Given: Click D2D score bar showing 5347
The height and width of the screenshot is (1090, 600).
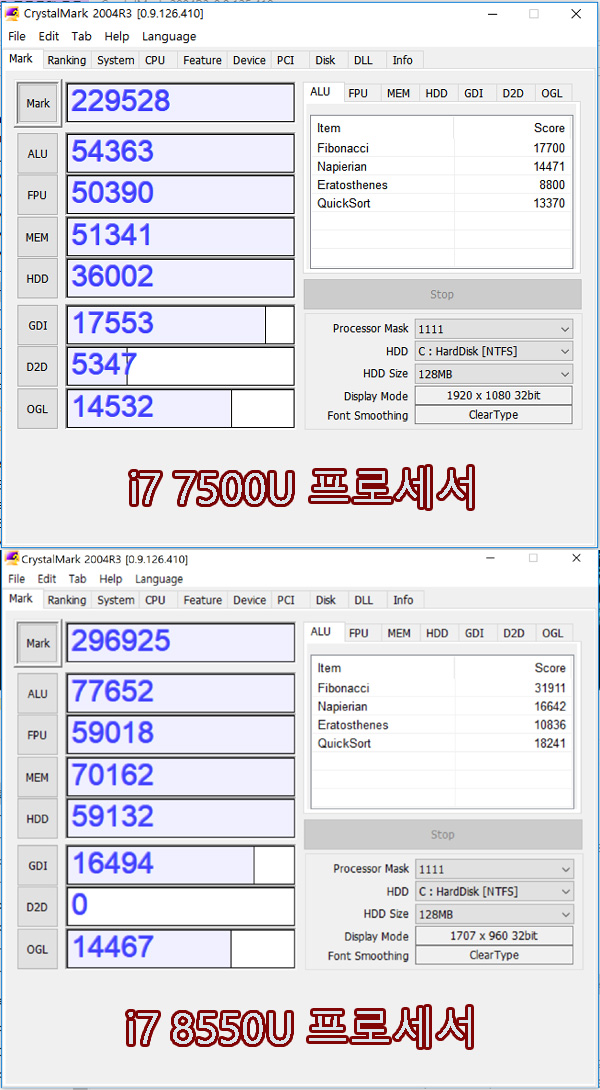Looking at the screenshot, I should tap(180, 366).
